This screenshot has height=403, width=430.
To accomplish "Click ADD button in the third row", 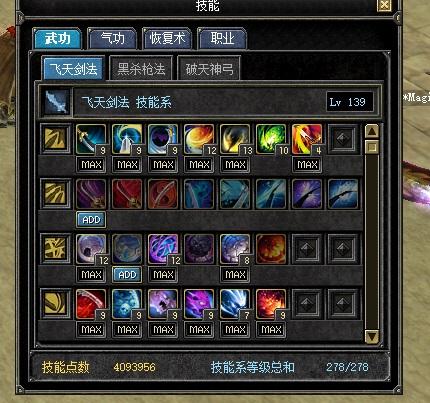I will (127, 275).
